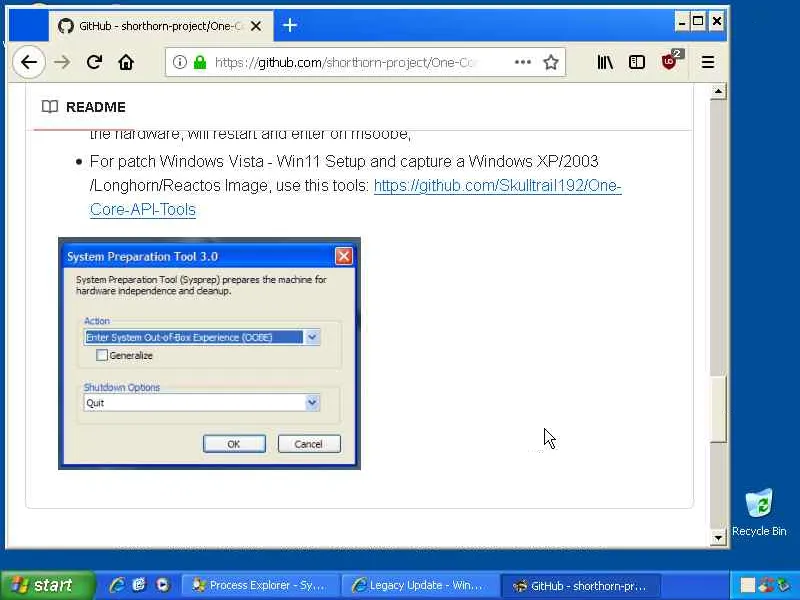
Task: Select the GitHub shorthorn-project browser tab
Action: point(161,26)
